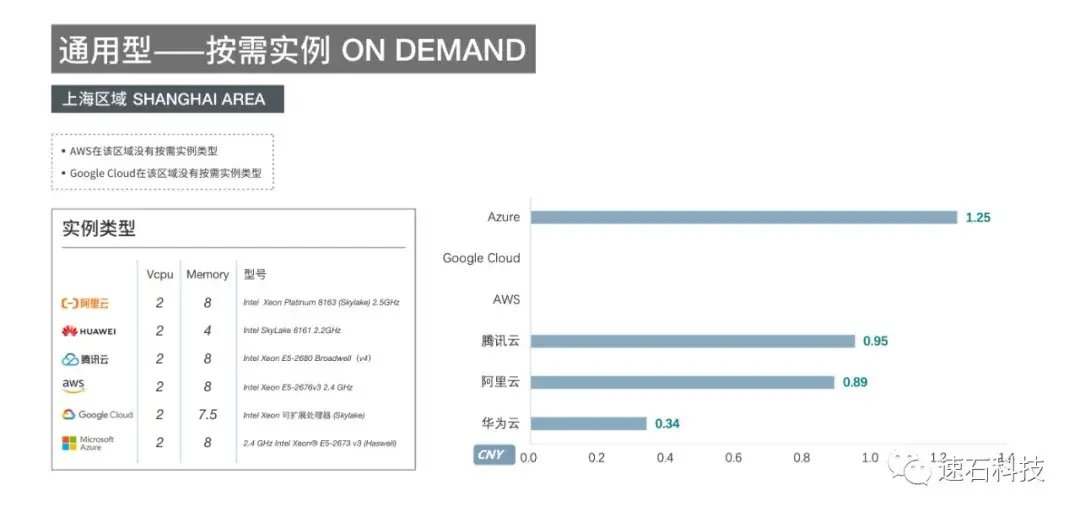Click Memory value 8 in the aws row
1080x517 pixels.
pos(207,387)
